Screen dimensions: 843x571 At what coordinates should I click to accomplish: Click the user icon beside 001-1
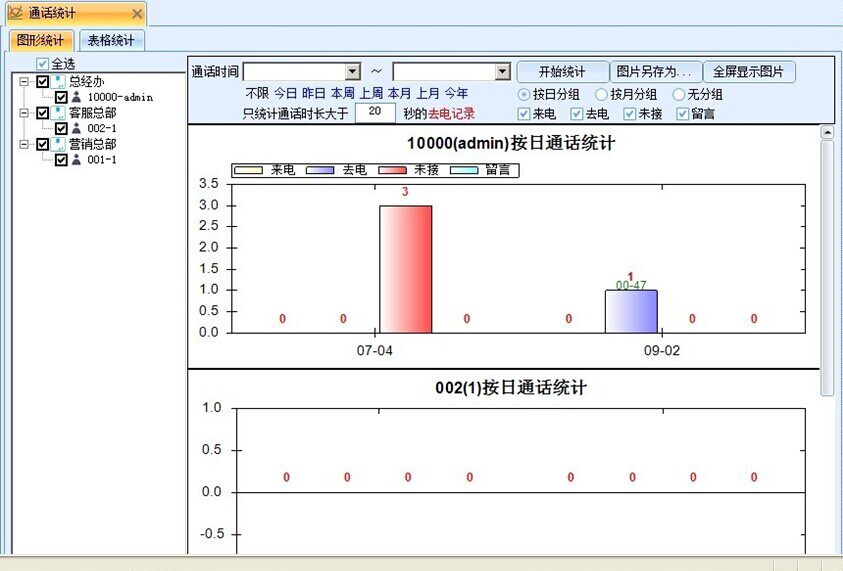tap(77, 160)
